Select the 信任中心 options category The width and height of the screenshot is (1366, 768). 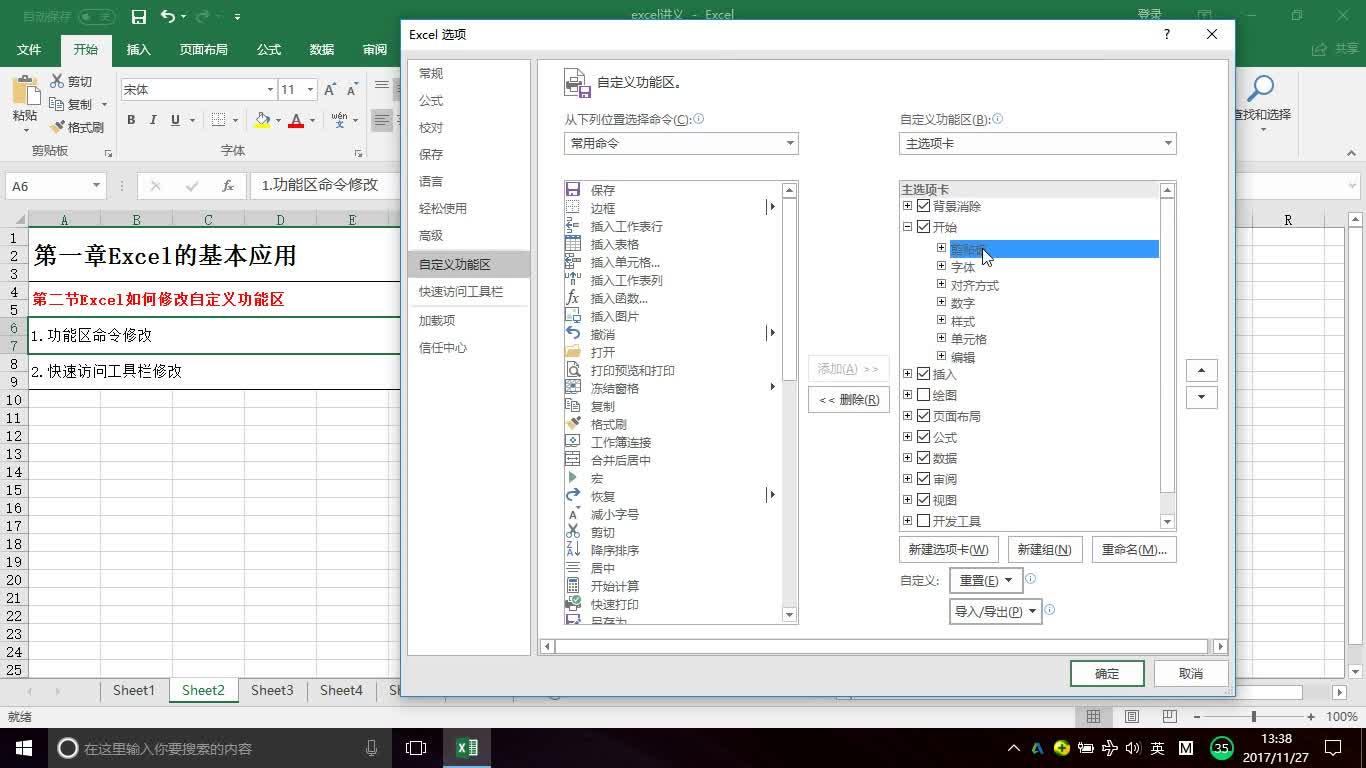pos(469,348)
